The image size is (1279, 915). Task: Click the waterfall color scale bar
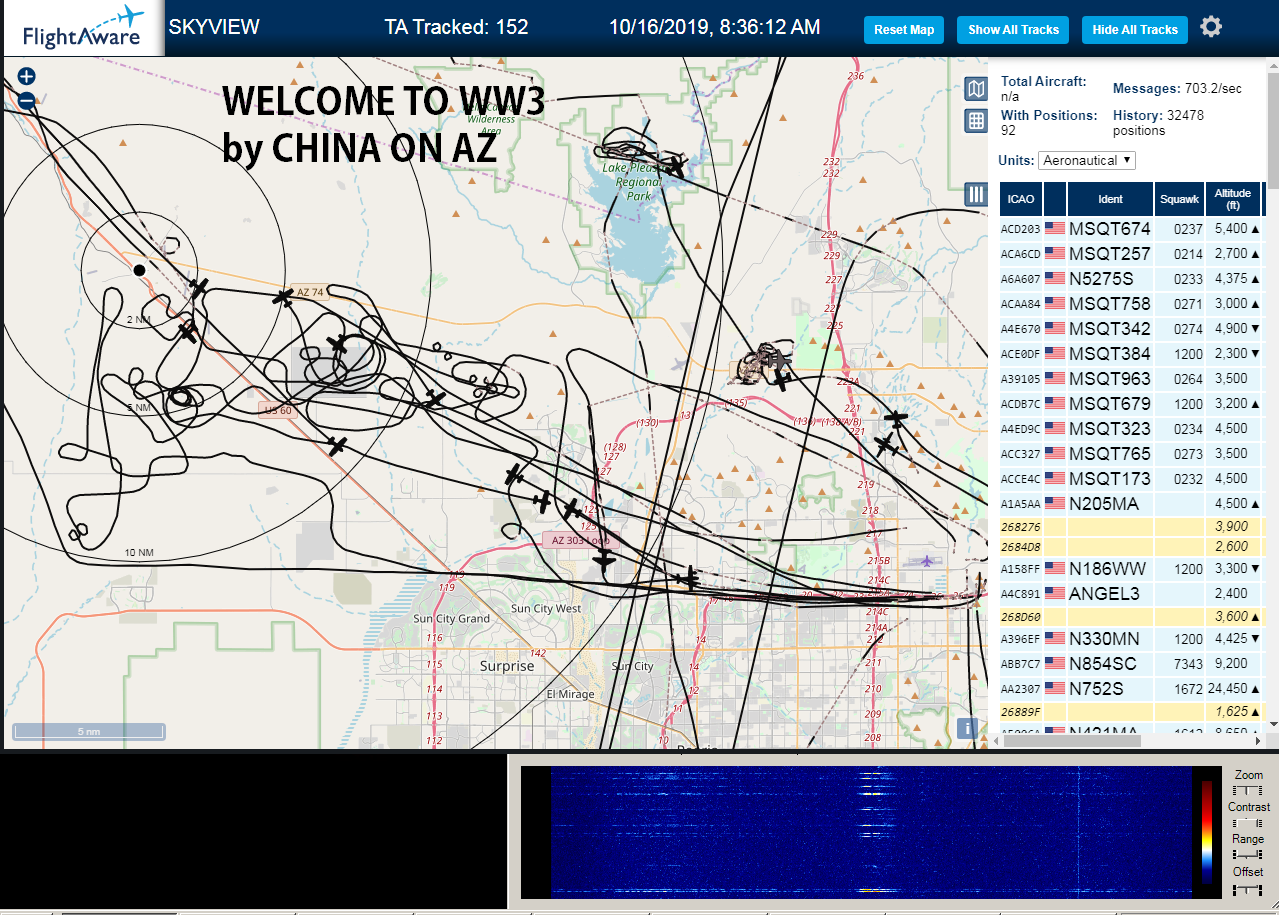point(1207,832)
